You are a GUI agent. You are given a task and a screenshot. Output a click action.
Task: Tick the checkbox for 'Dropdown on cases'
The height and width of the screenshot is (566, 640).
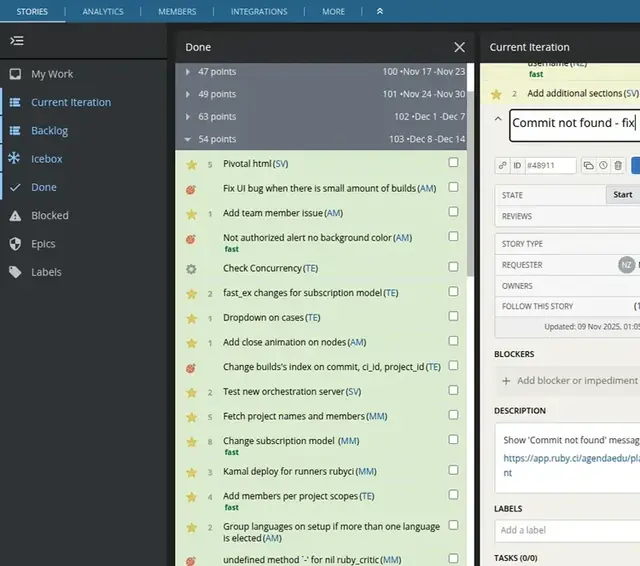pos(454,317)
